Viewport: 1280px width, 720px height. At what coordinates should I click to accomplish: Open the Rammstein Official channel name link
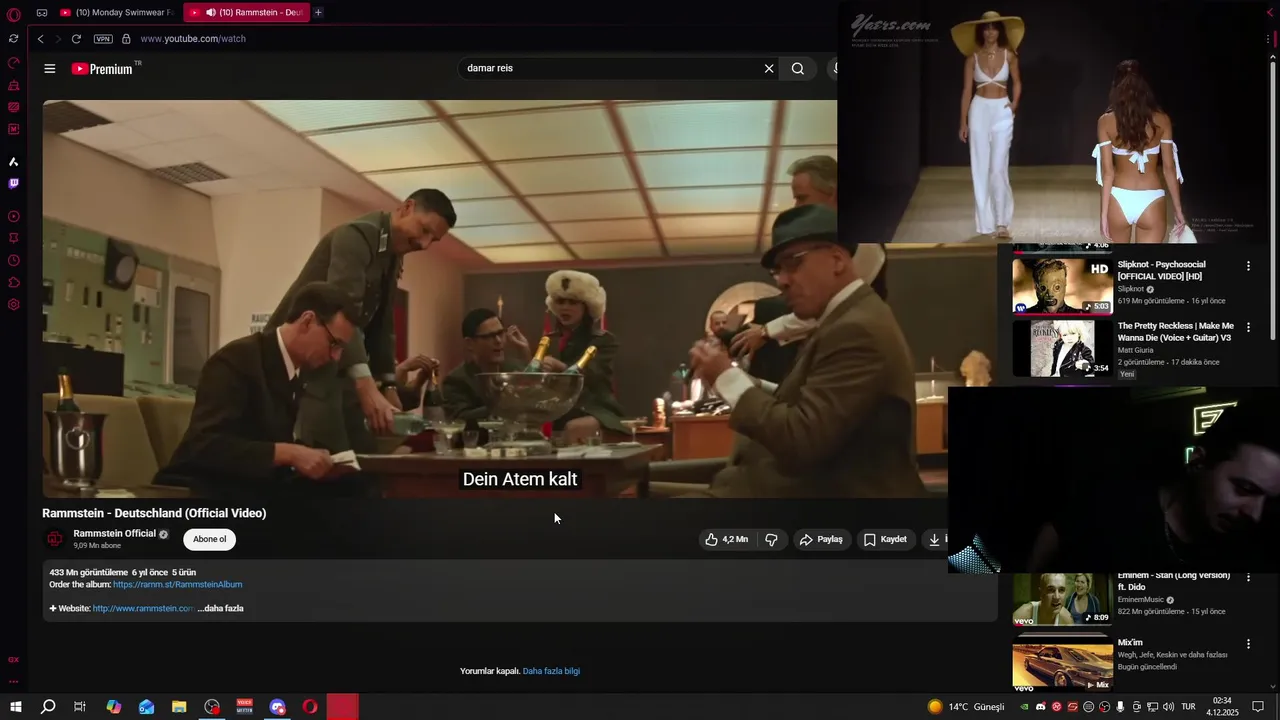[x=114, y=534]
